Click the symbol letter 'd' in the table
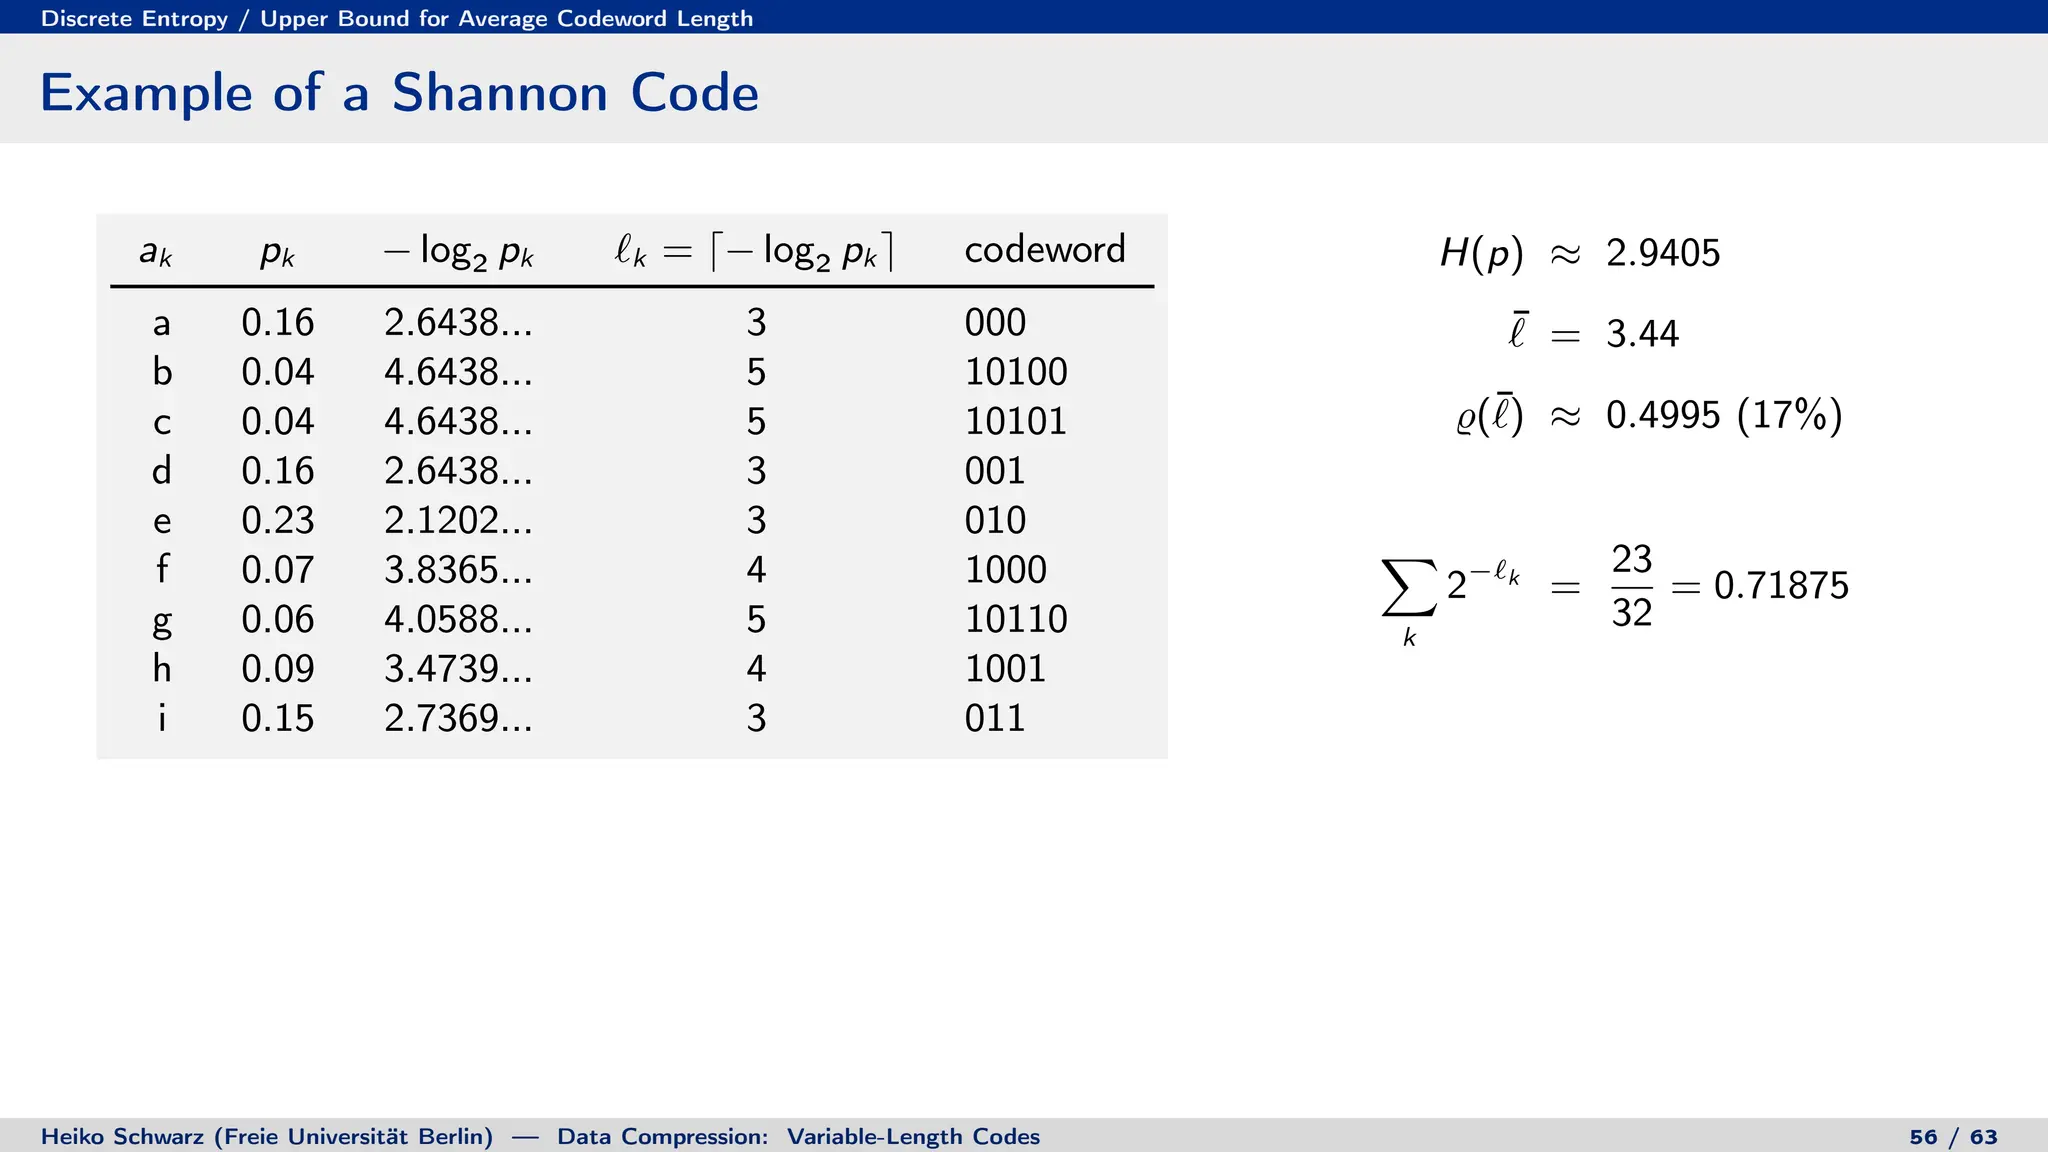Image resolution: width=2048 pixels, height=1152 pixels. [x=162, y=470]
